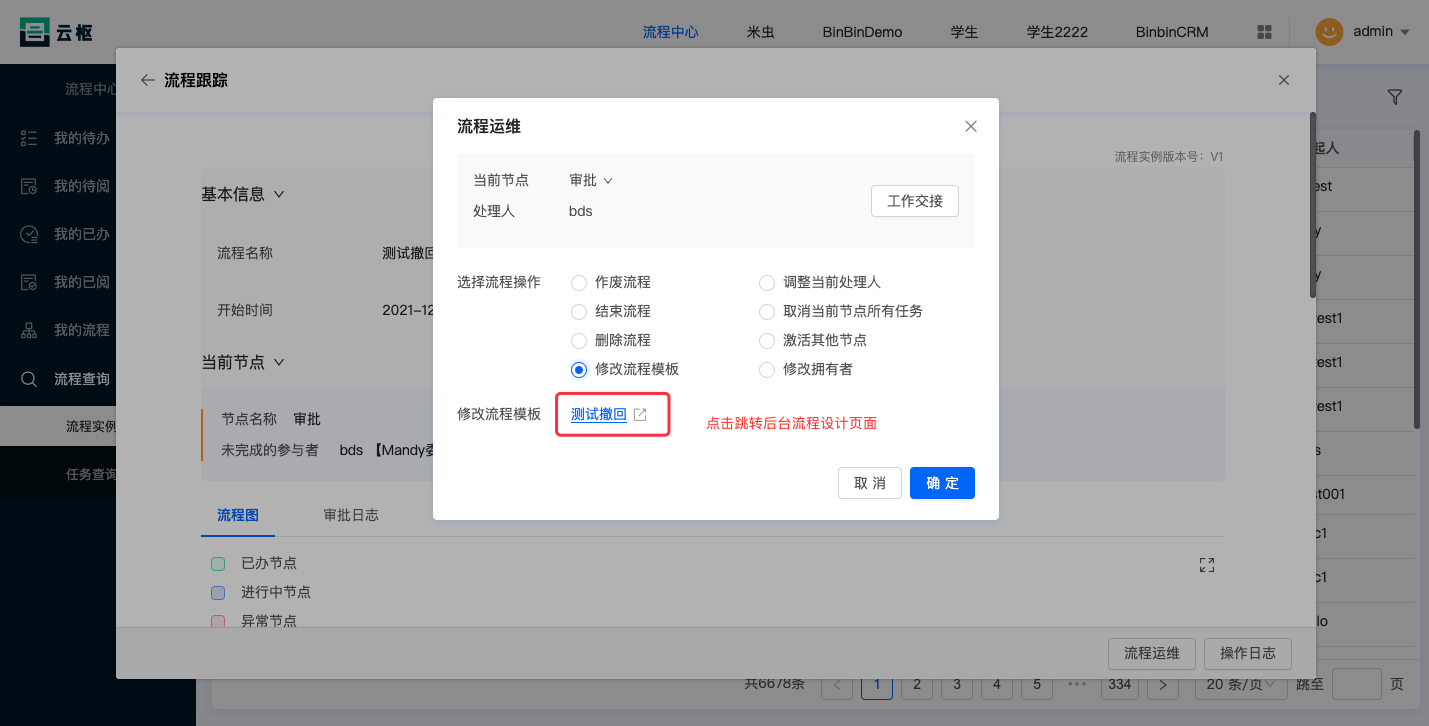Select the 修改拥有者 radio option
This screenshot has height=726, width=1429.
(767, 370)
